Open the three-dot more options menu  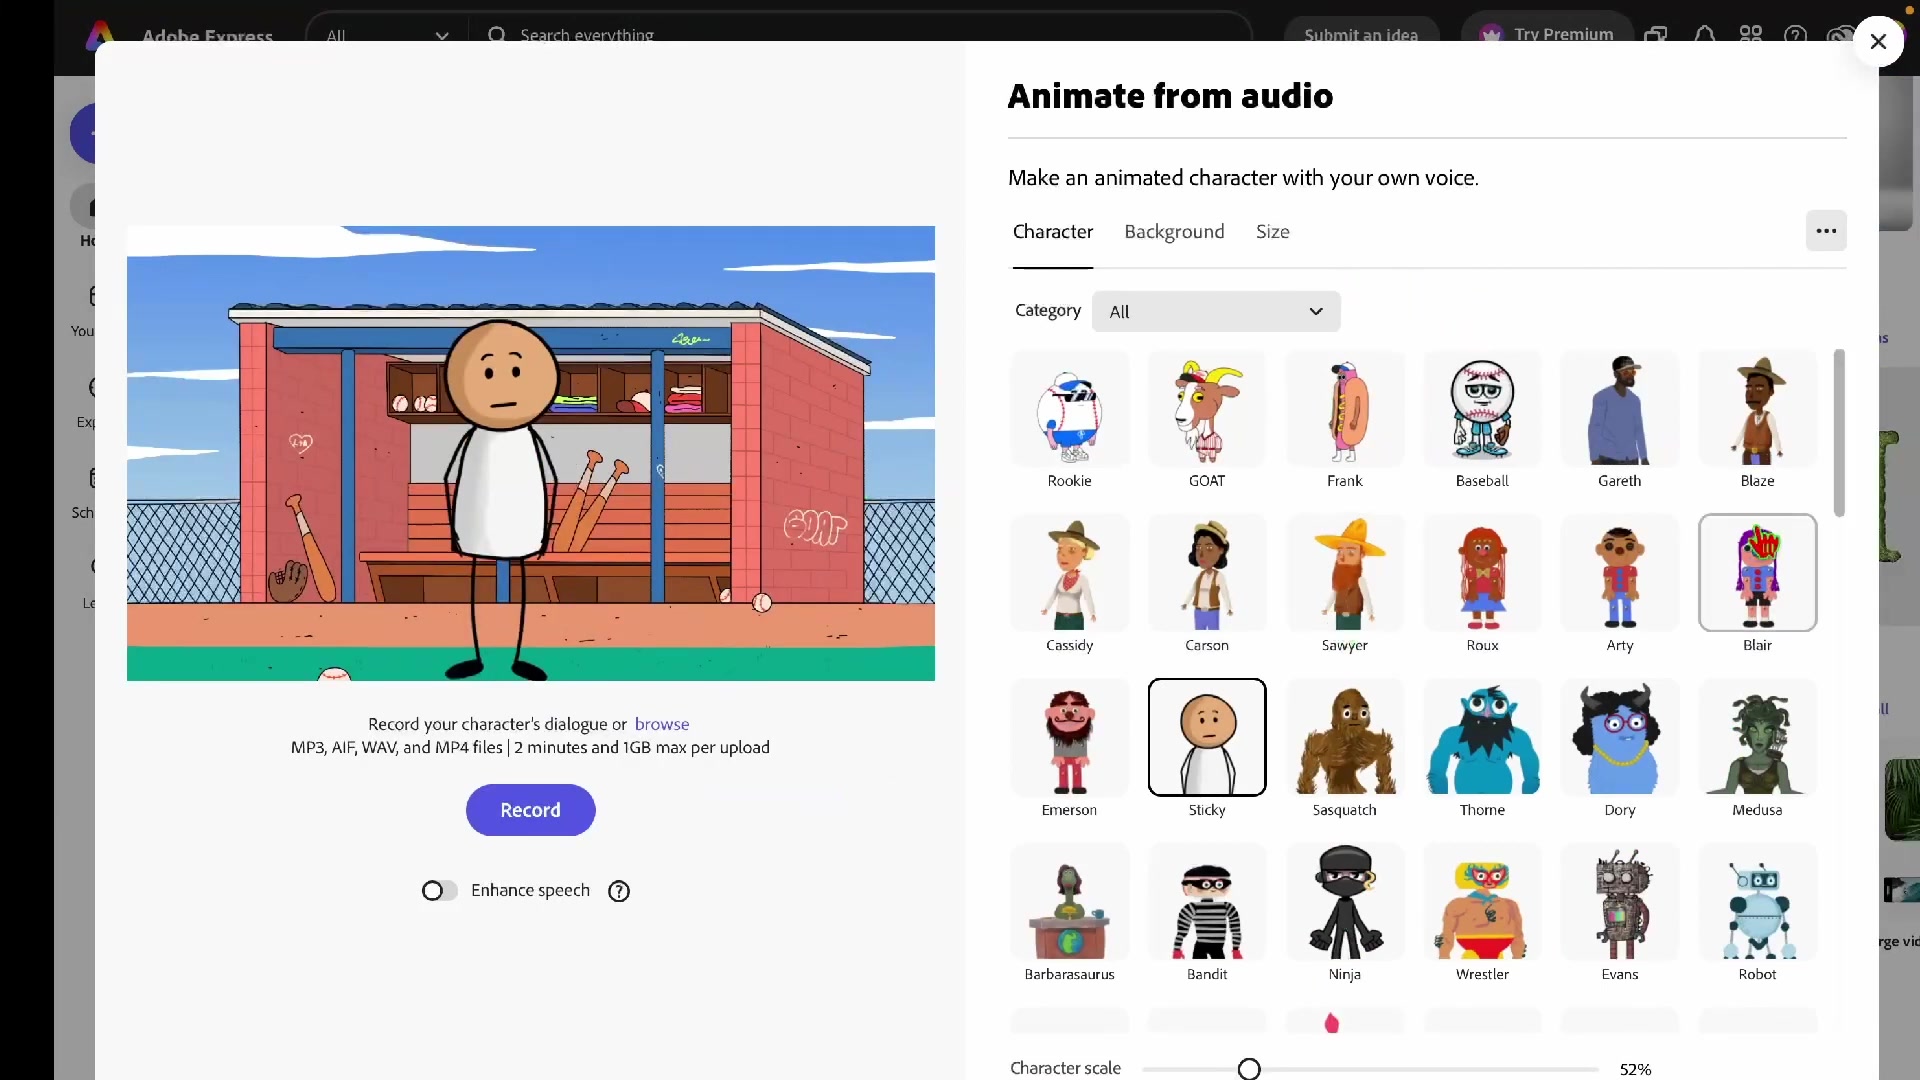[x=1827, y=231]
